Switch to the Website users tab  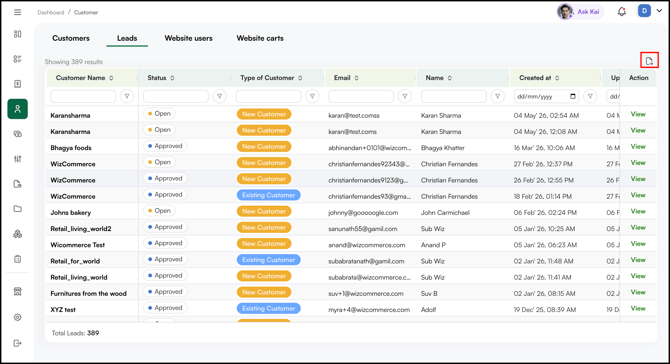(188, 38)
